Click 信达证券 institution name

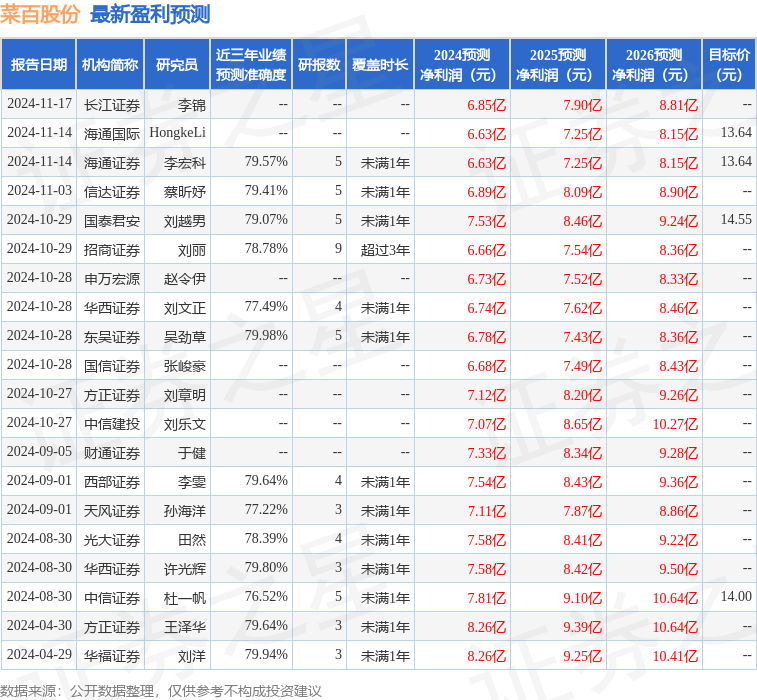tap(112, 192)
